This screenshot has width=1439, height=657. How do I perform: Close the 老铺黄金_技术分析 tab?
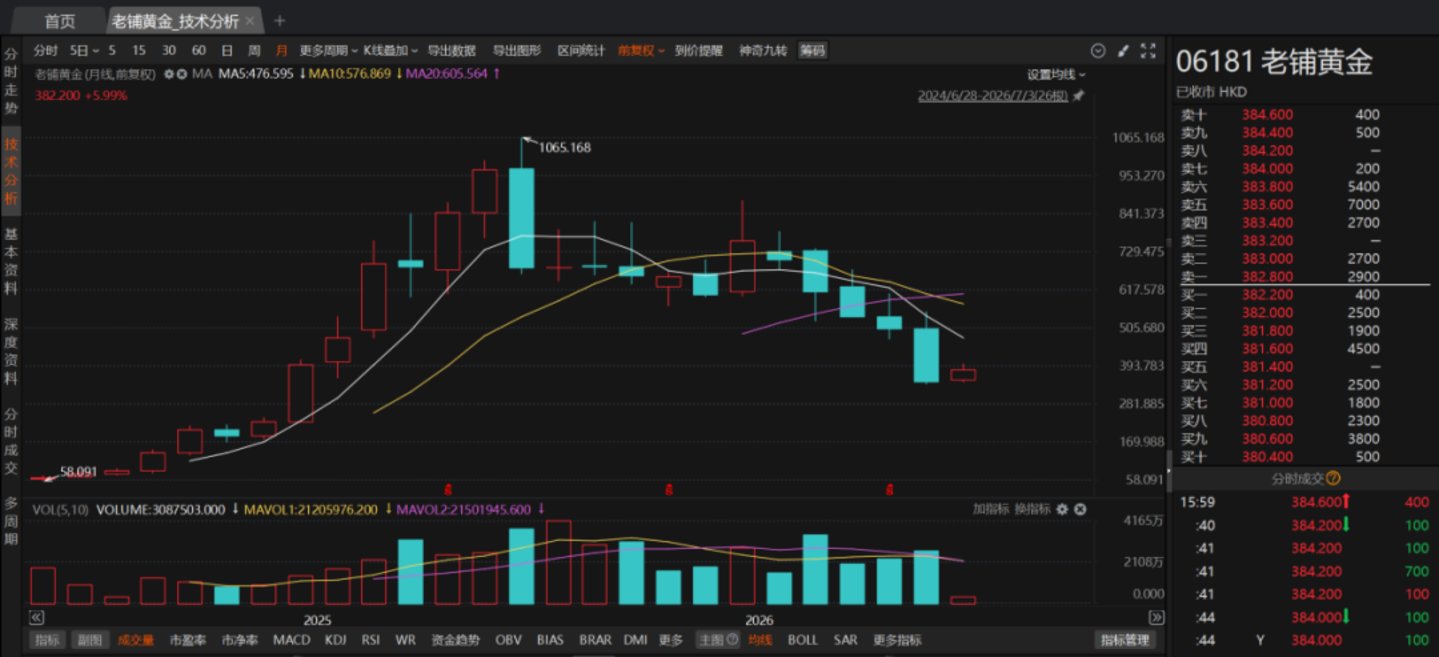[x=249, y=21]
